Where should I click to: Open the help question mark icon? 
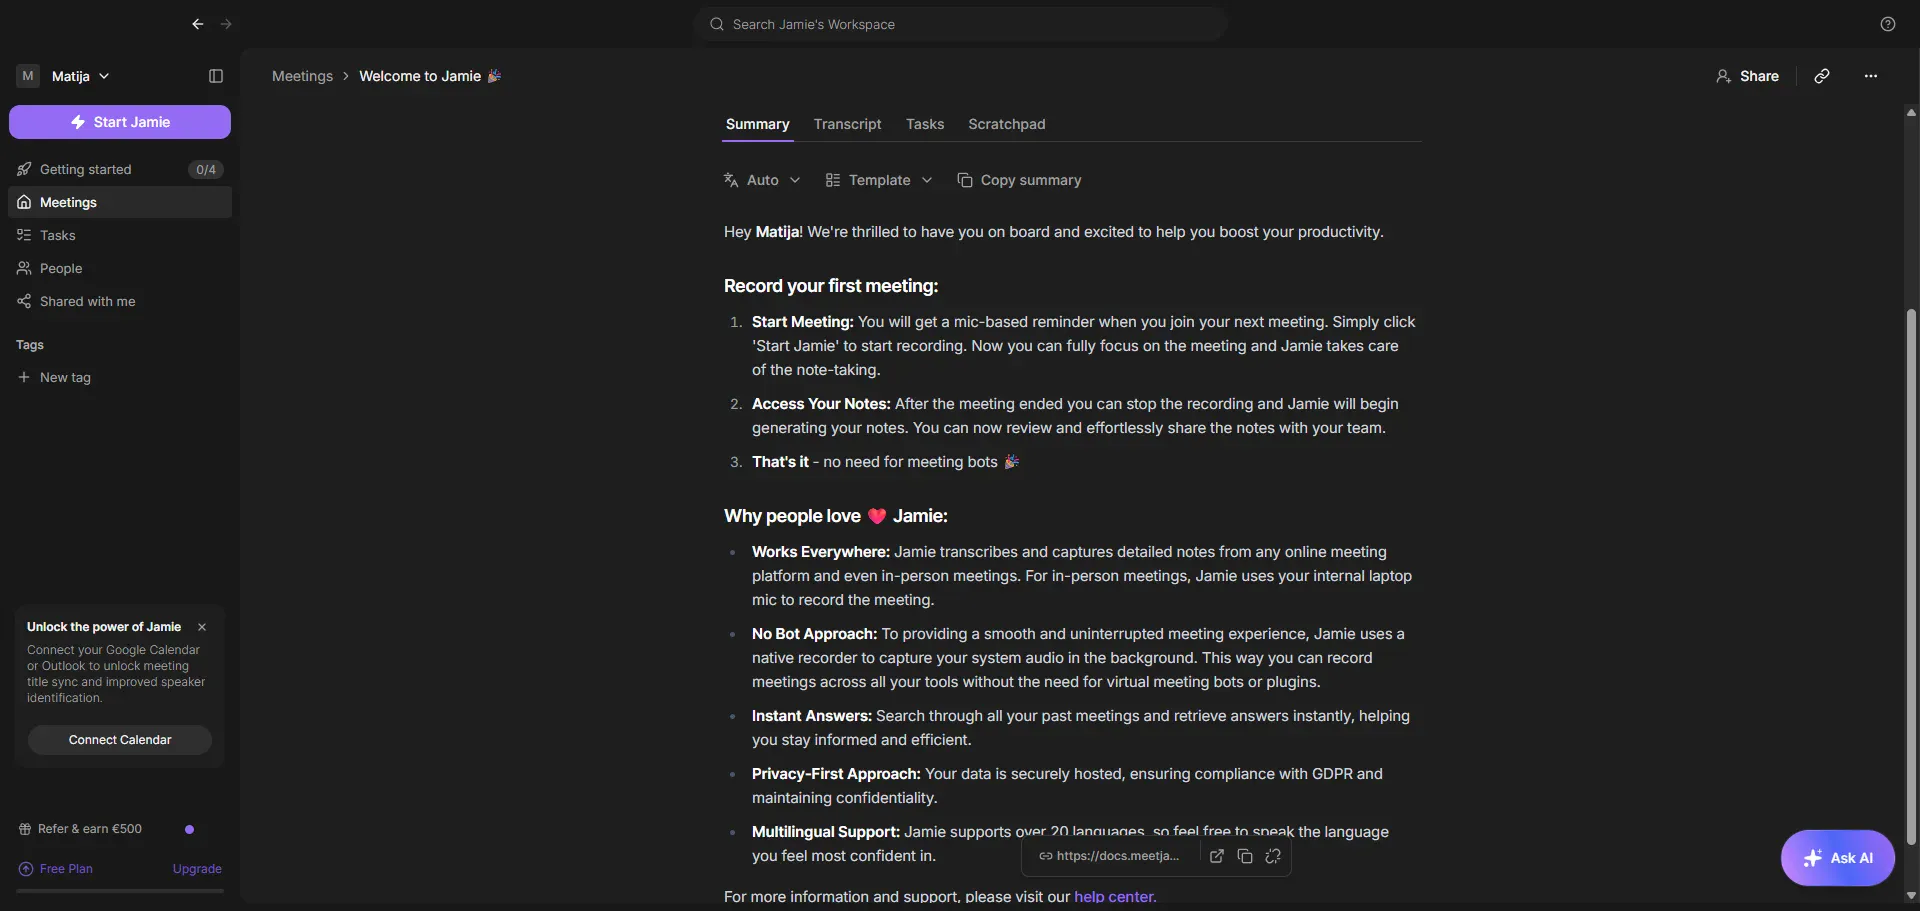[x=1888, y=24]
